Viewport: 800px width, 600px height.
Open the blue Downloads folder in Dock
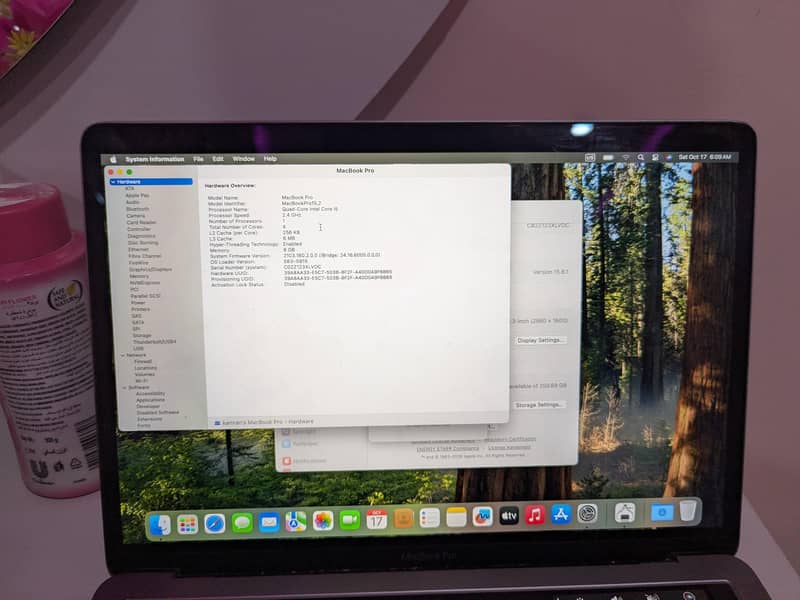(662, 512)
